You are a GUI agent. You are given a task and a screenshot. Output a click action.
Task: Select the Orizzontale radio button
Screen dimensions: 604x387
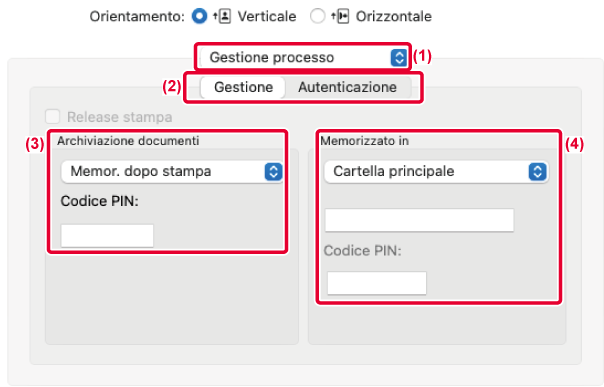(x=317, y=16)
